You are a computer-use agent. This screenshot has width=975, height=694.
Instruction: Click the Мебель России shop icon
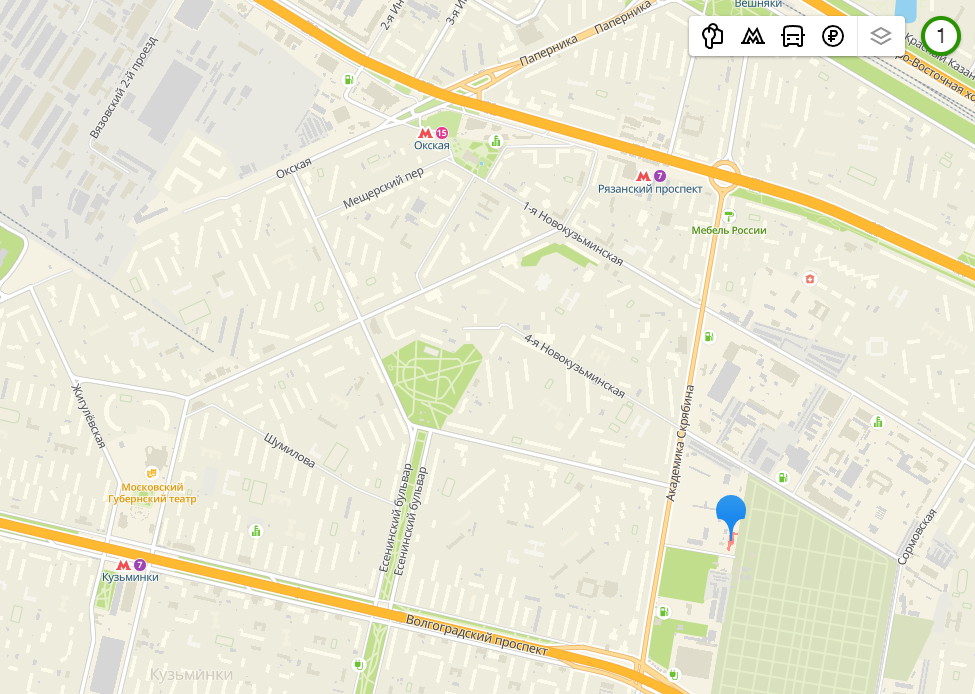[x=729, y=216]
